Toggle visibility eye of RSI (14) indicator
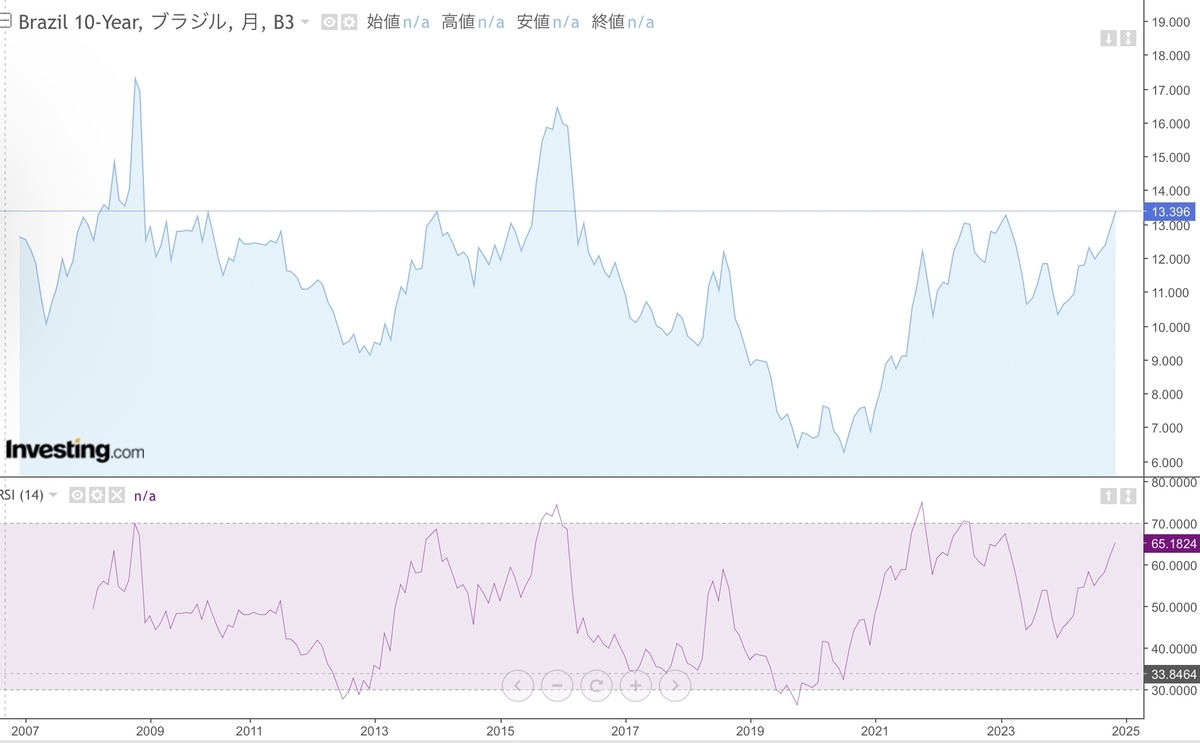 (77, 495)
